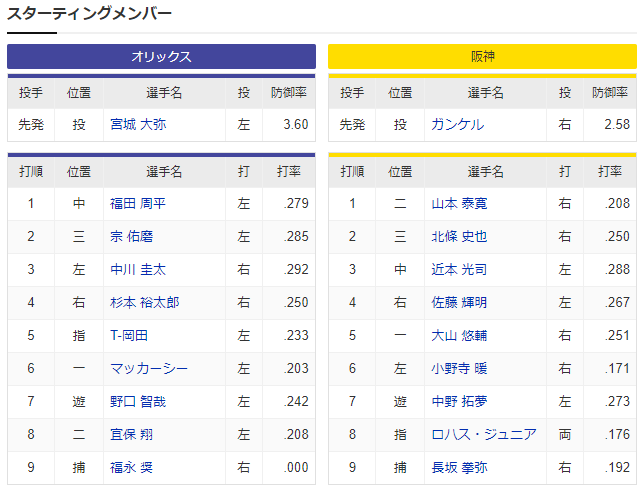Open 山本 泰寛 player link
This screenshot has height=487, width=639.
[459, 203]
